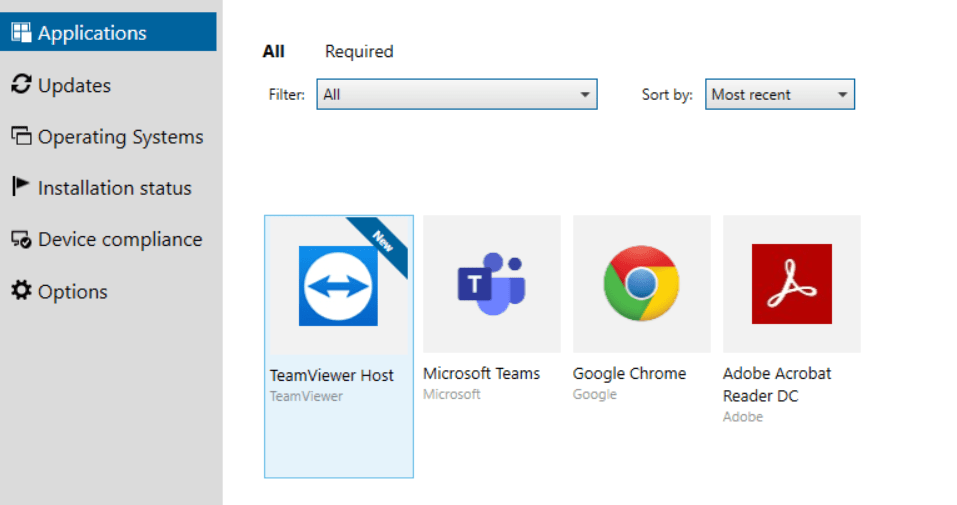Click the Adobe Acrobat Reader DC title
Screen dimensions: 957x505
point(777,385)
